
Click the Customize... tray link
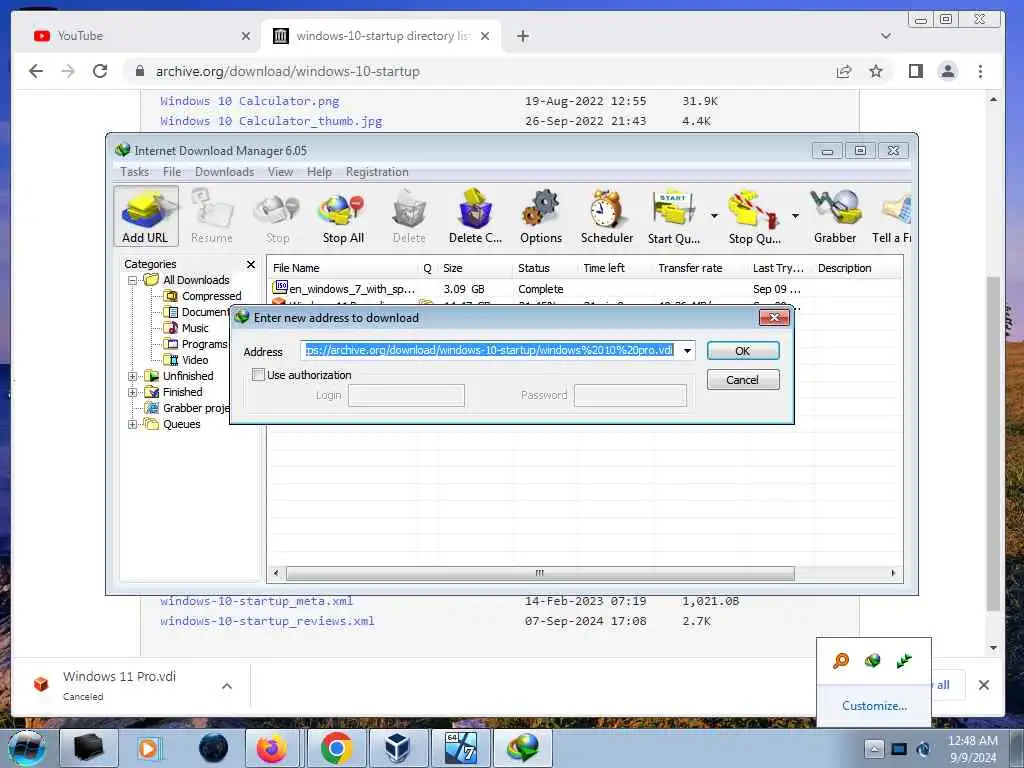(x=874, y=705)
